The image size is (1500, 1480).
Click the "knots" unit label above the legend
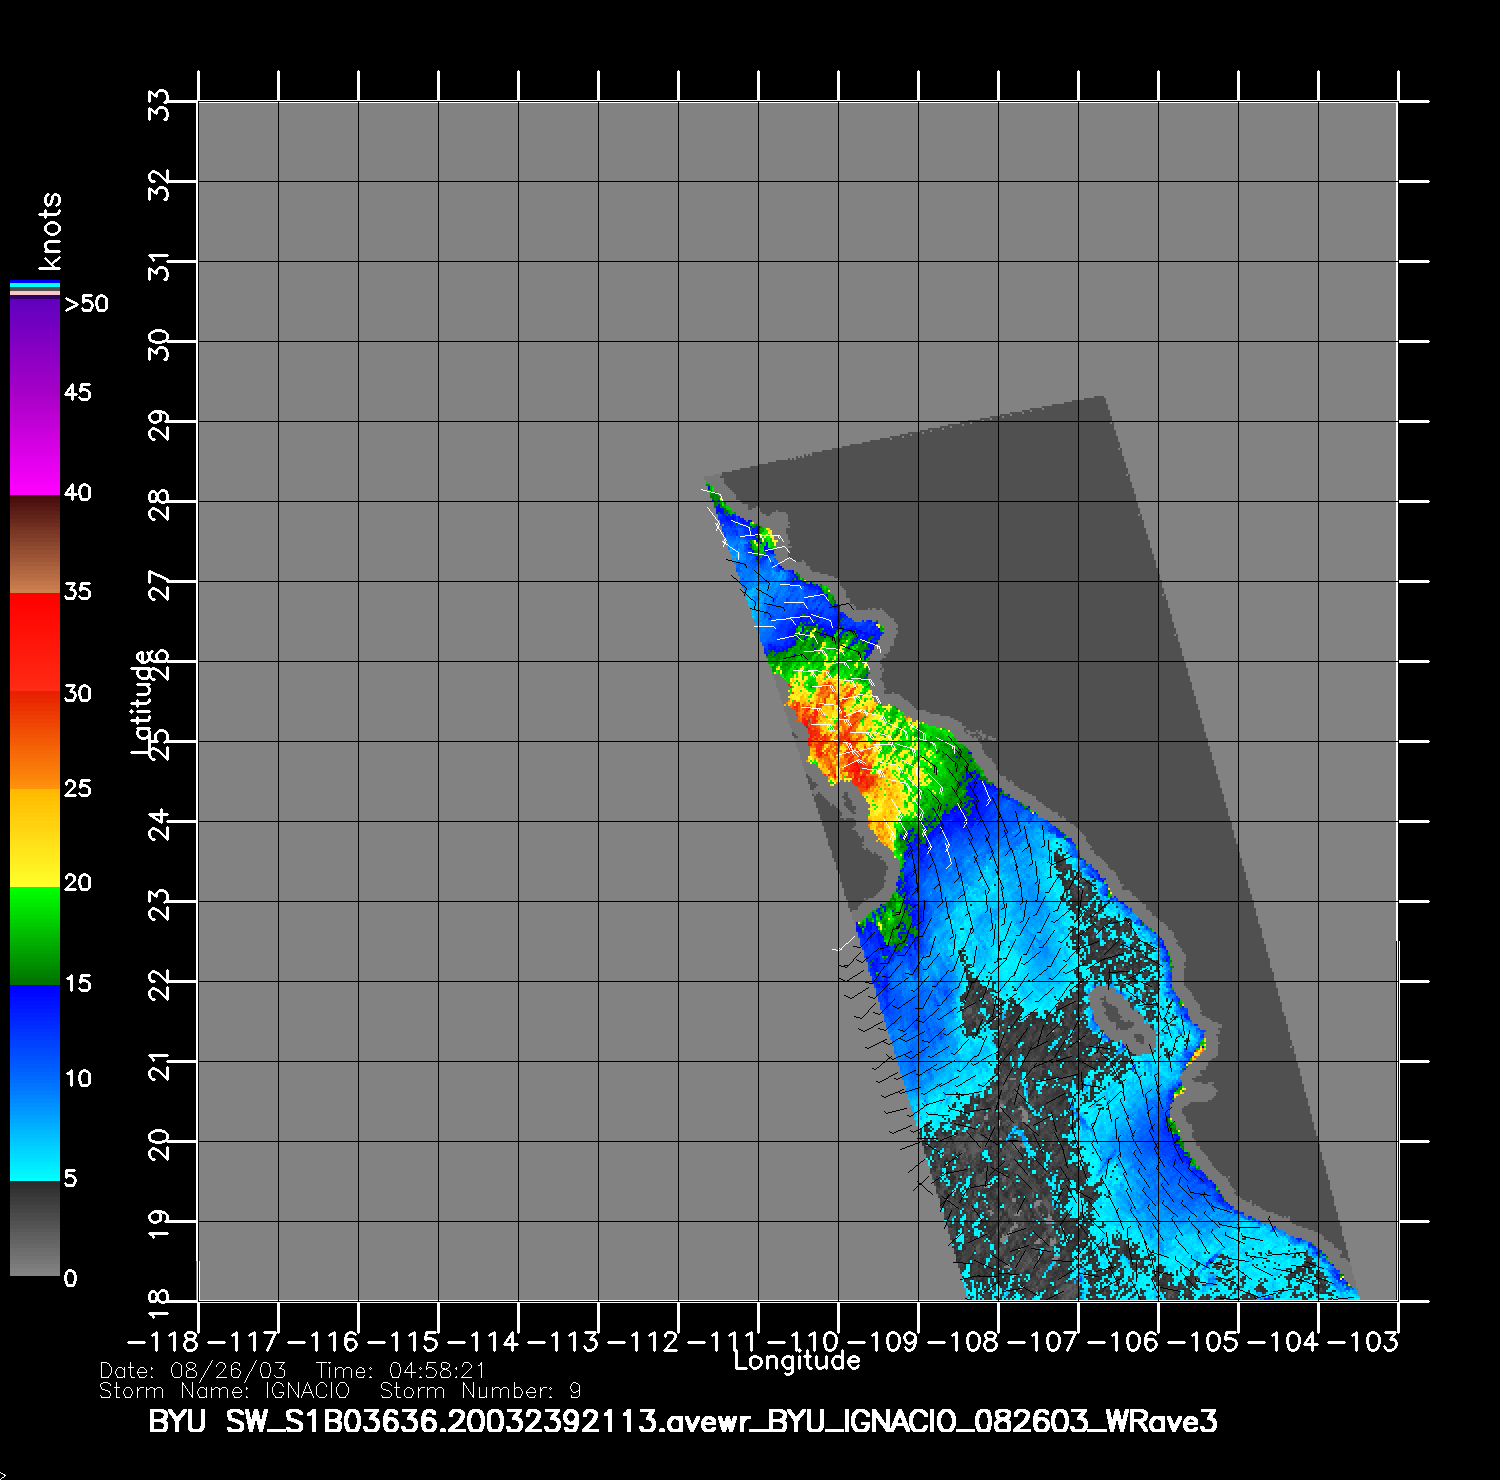click(x=50, y=231)
